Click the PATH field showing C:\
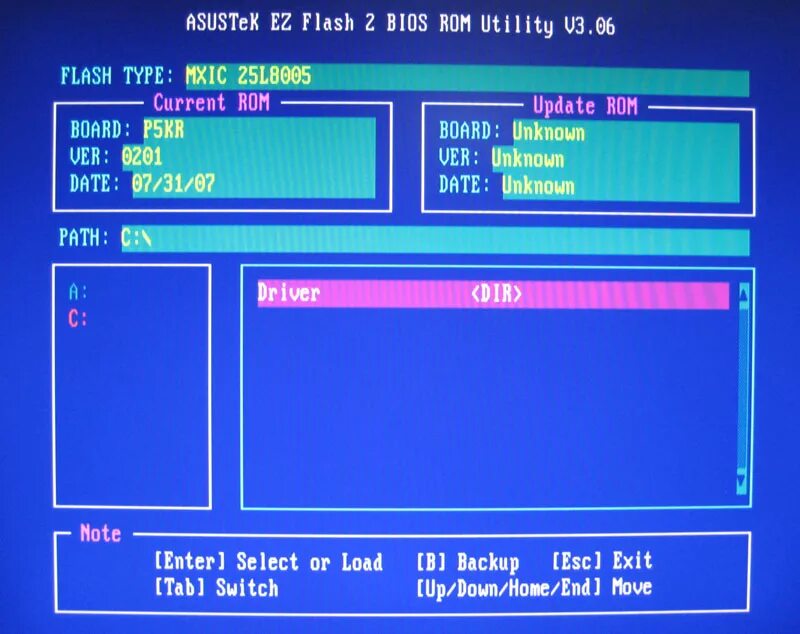Viewport: 800px width, 634px height. (x=435, y=239)
